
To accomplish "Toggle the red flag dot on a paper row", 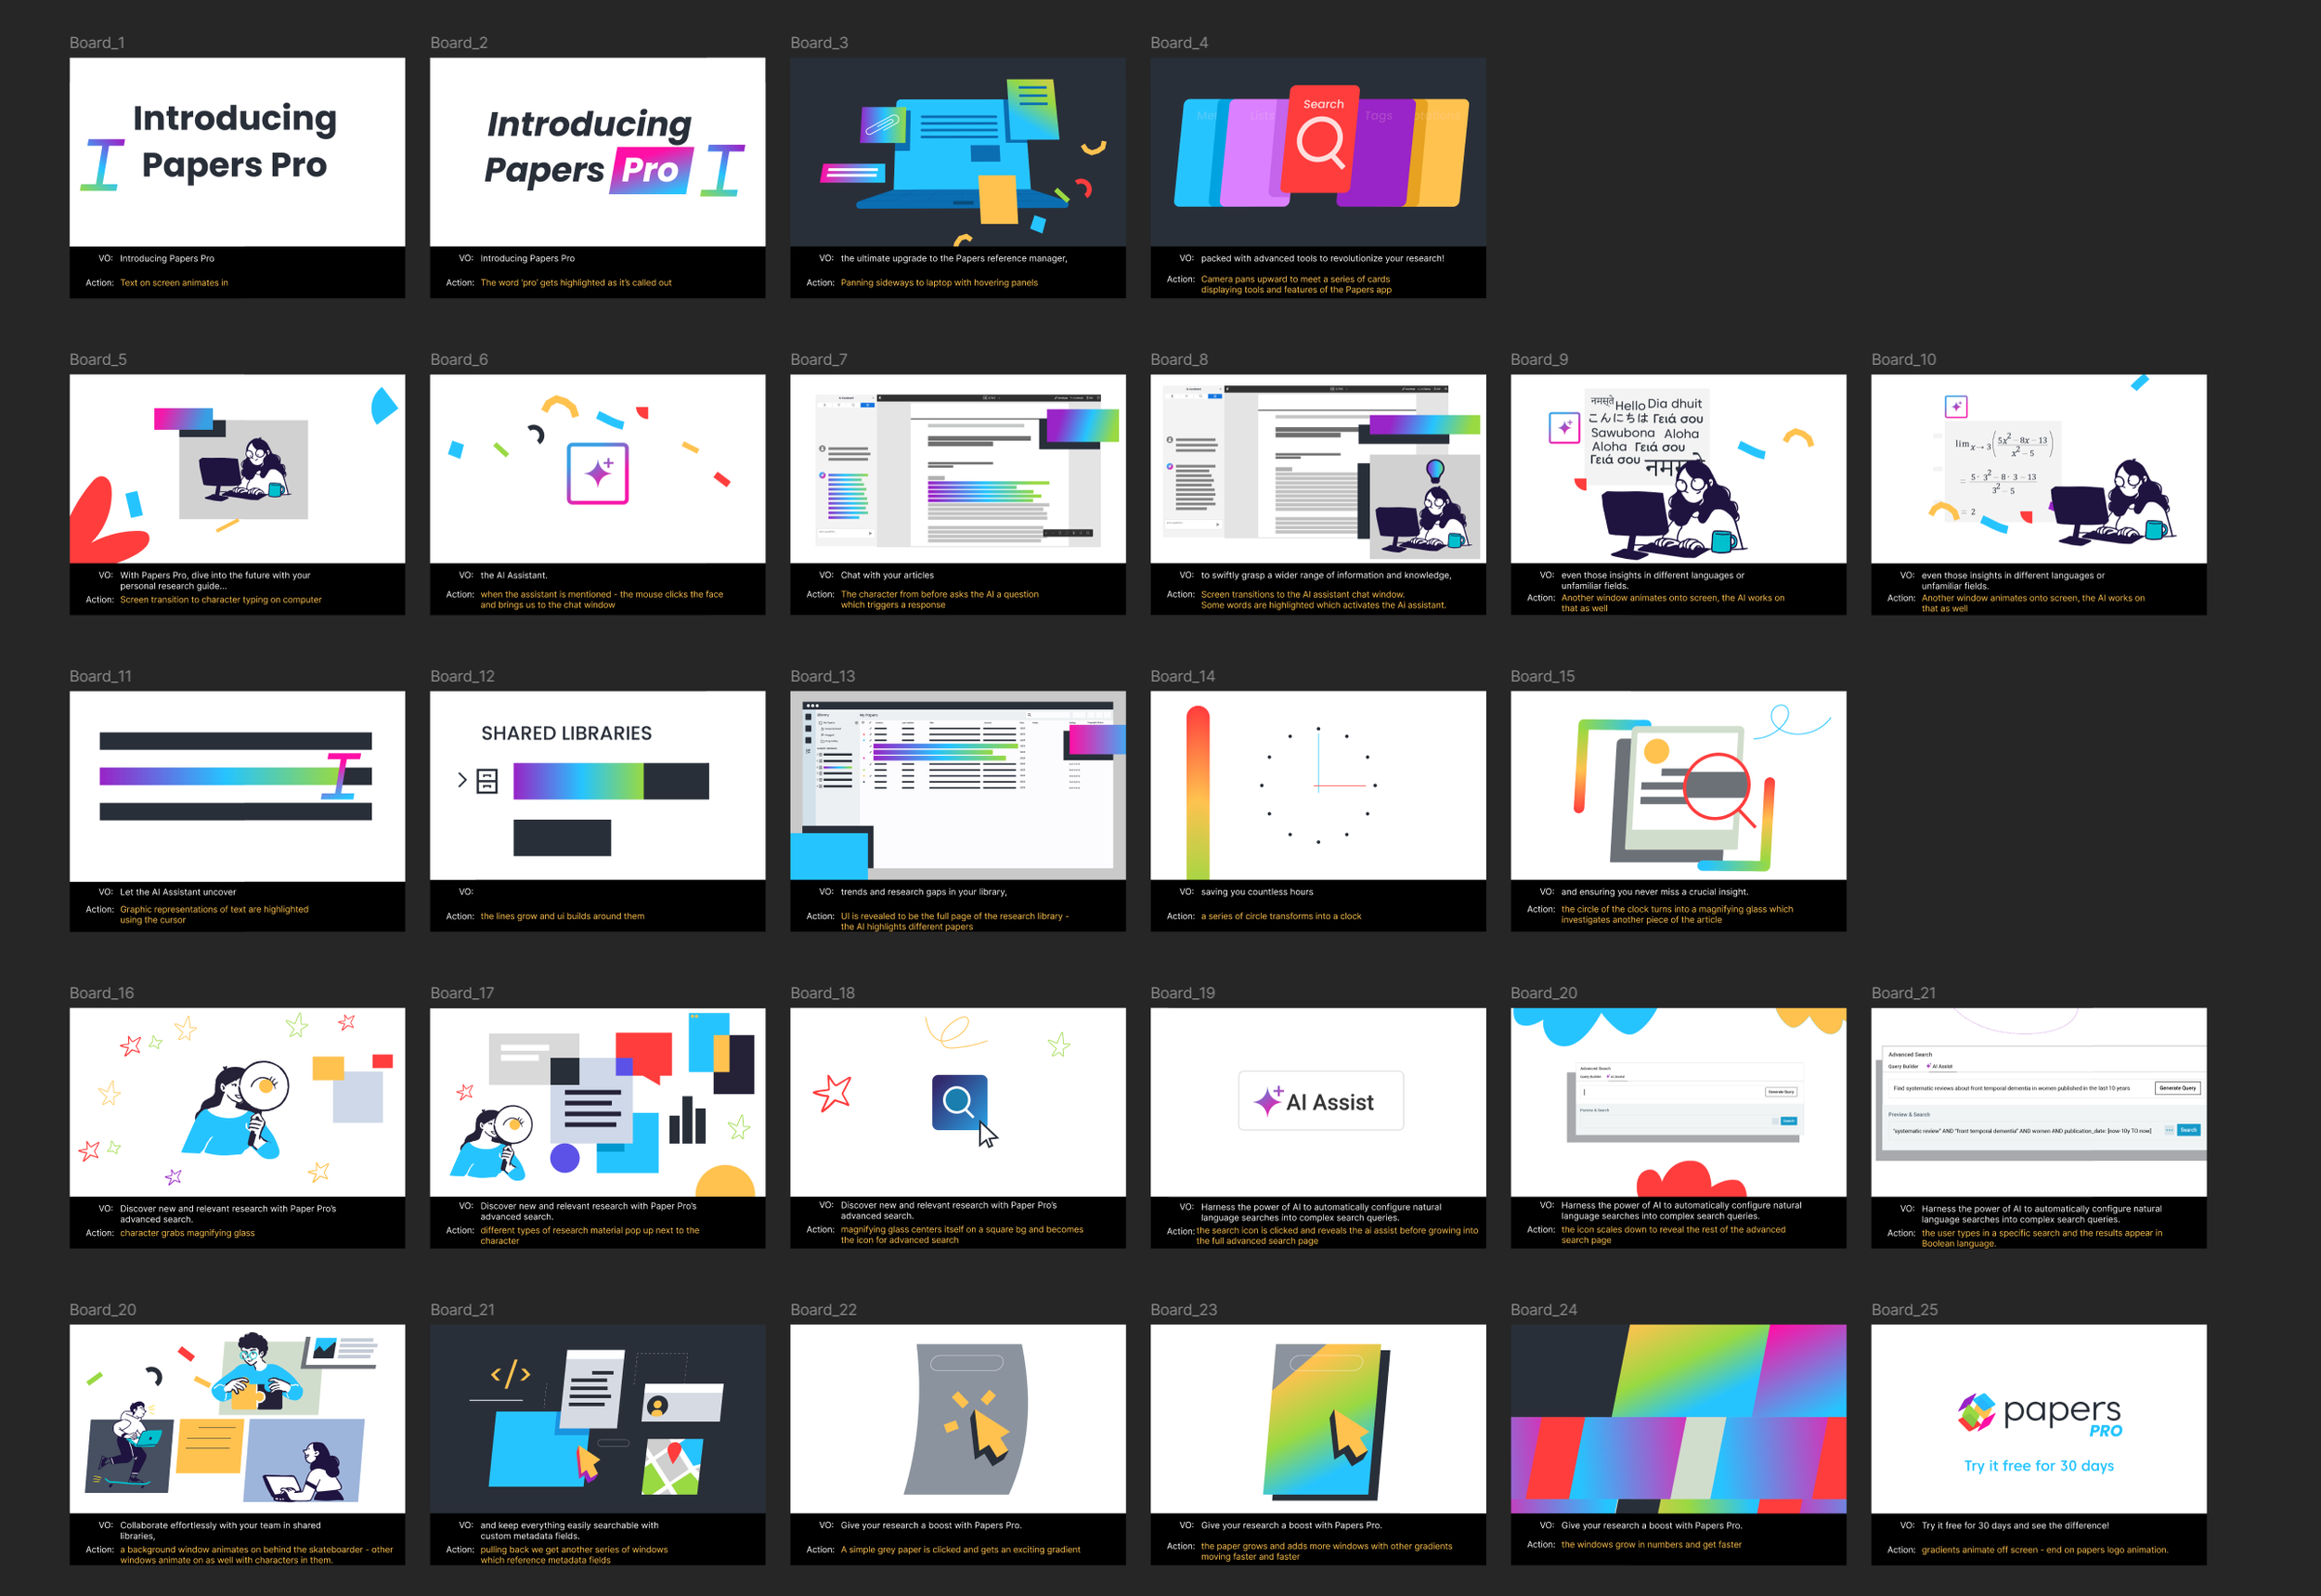I will point(865,734).
